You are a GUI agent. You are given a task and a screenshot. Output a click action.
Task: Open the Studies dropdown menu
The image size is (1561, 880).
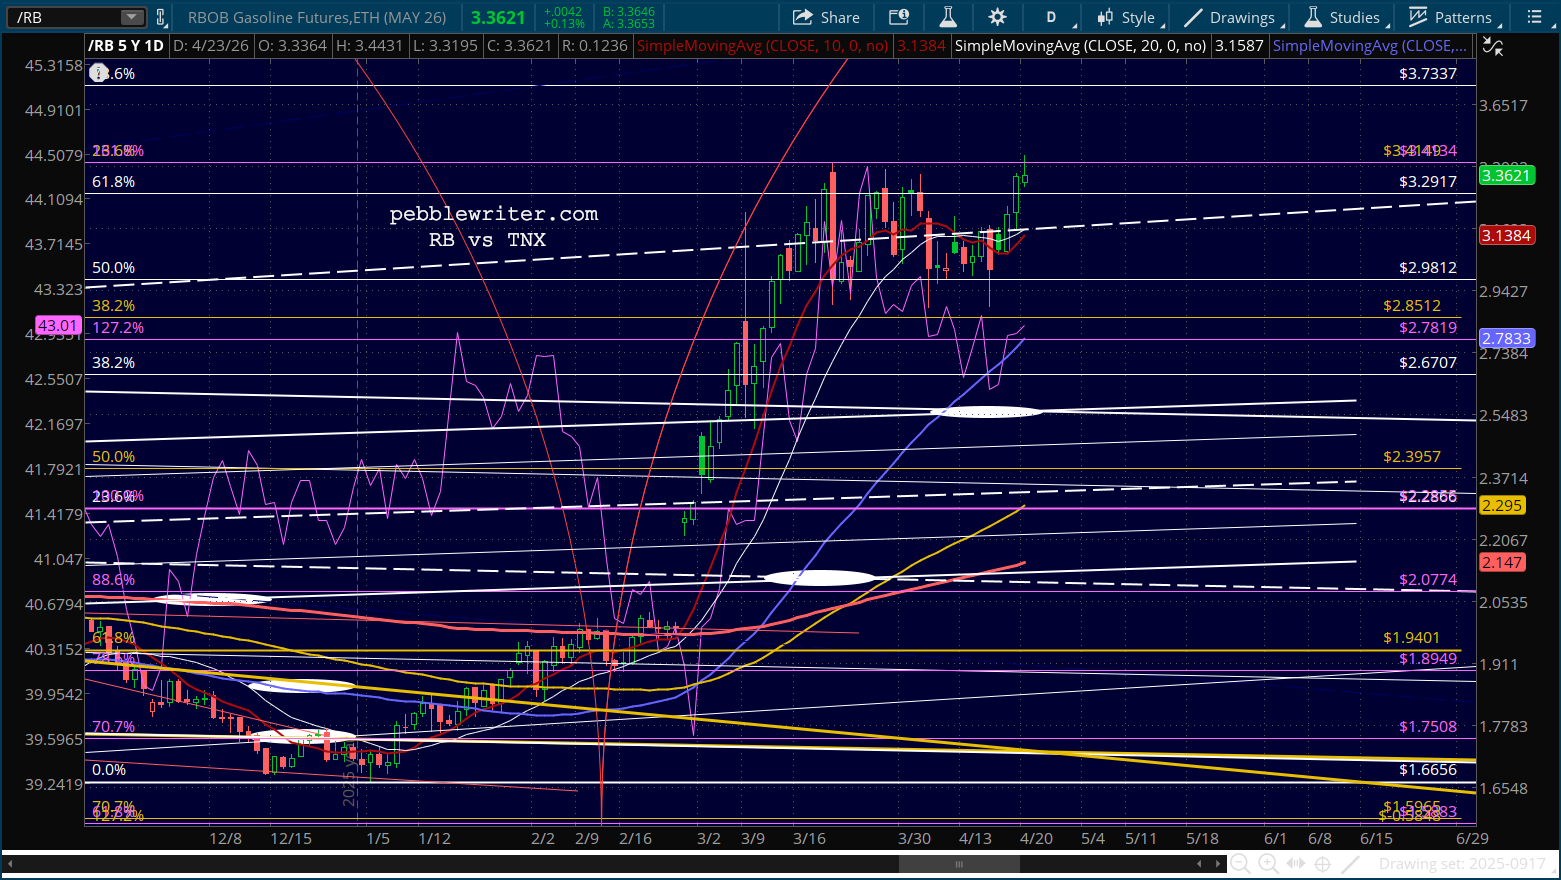1345,17
